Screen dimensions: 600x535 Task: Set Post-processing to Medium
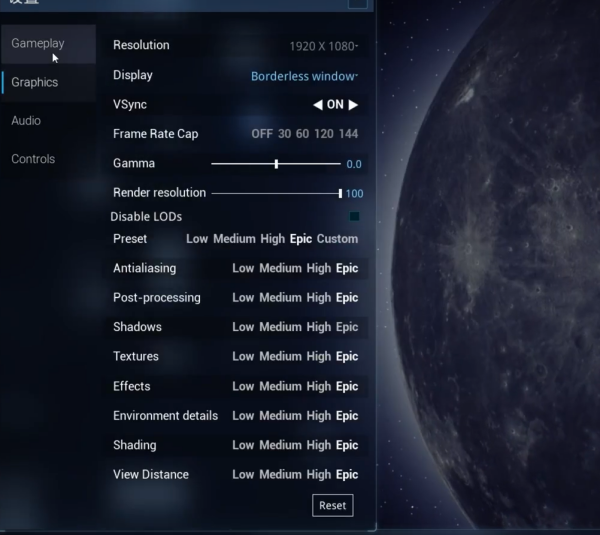pos(280,298)
